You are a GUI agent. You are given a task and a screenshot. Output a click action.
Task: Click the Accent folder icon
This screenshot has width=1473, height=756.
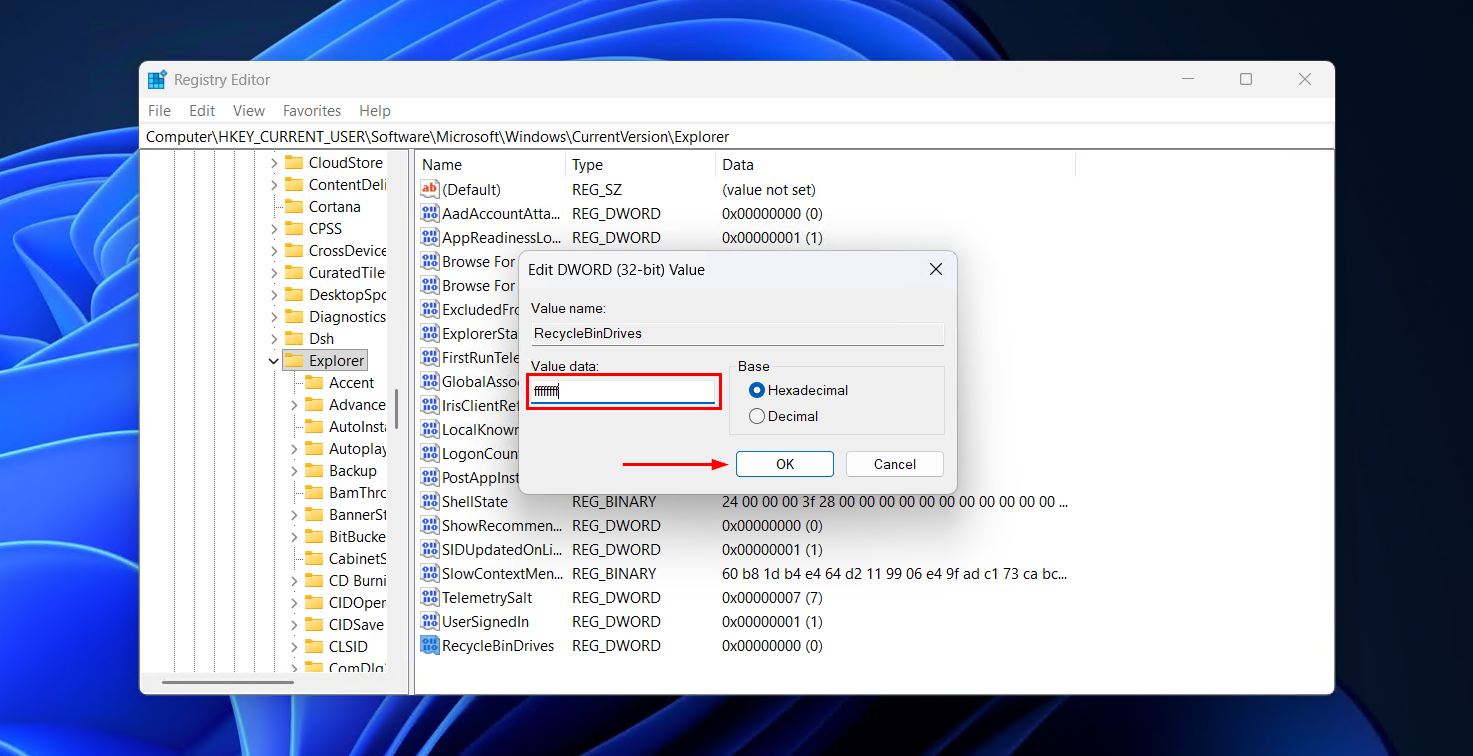[314, 382]
